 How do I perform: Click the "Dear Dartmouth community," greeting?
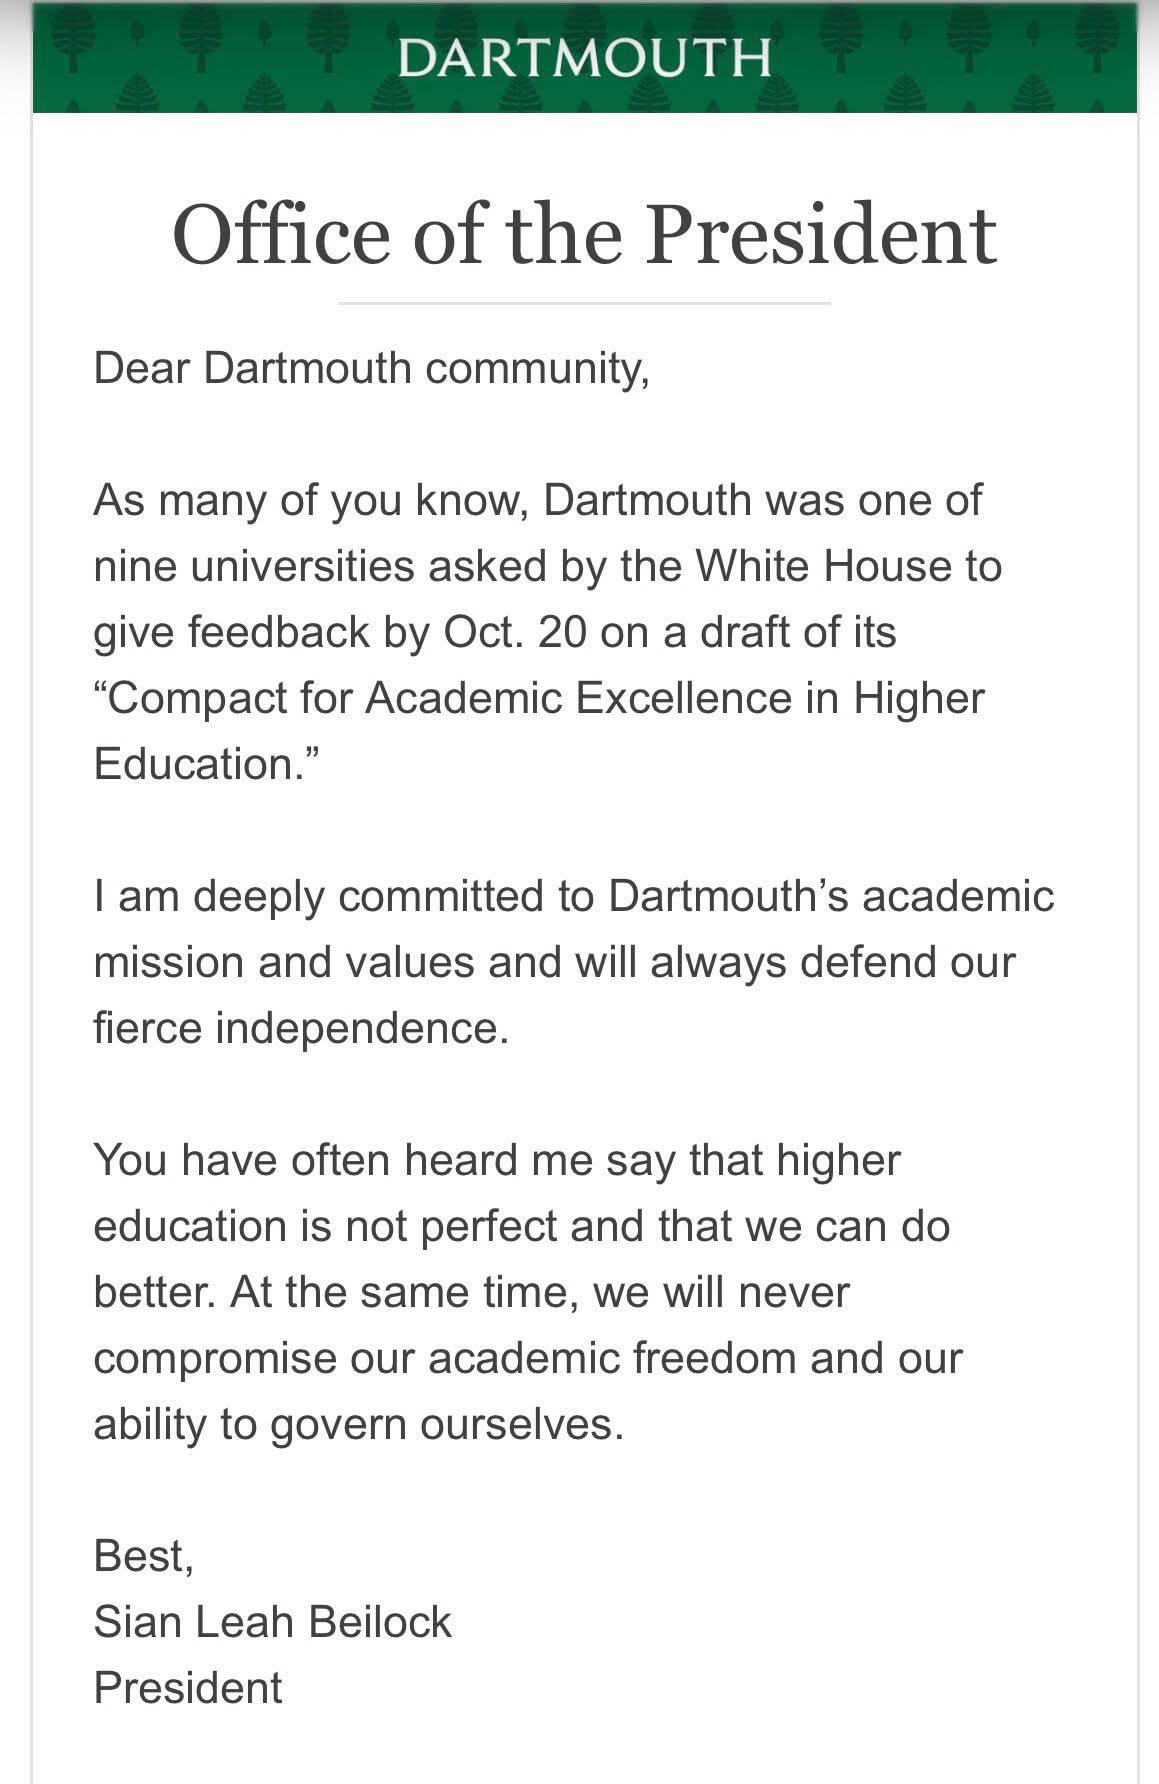click(371, 368)
